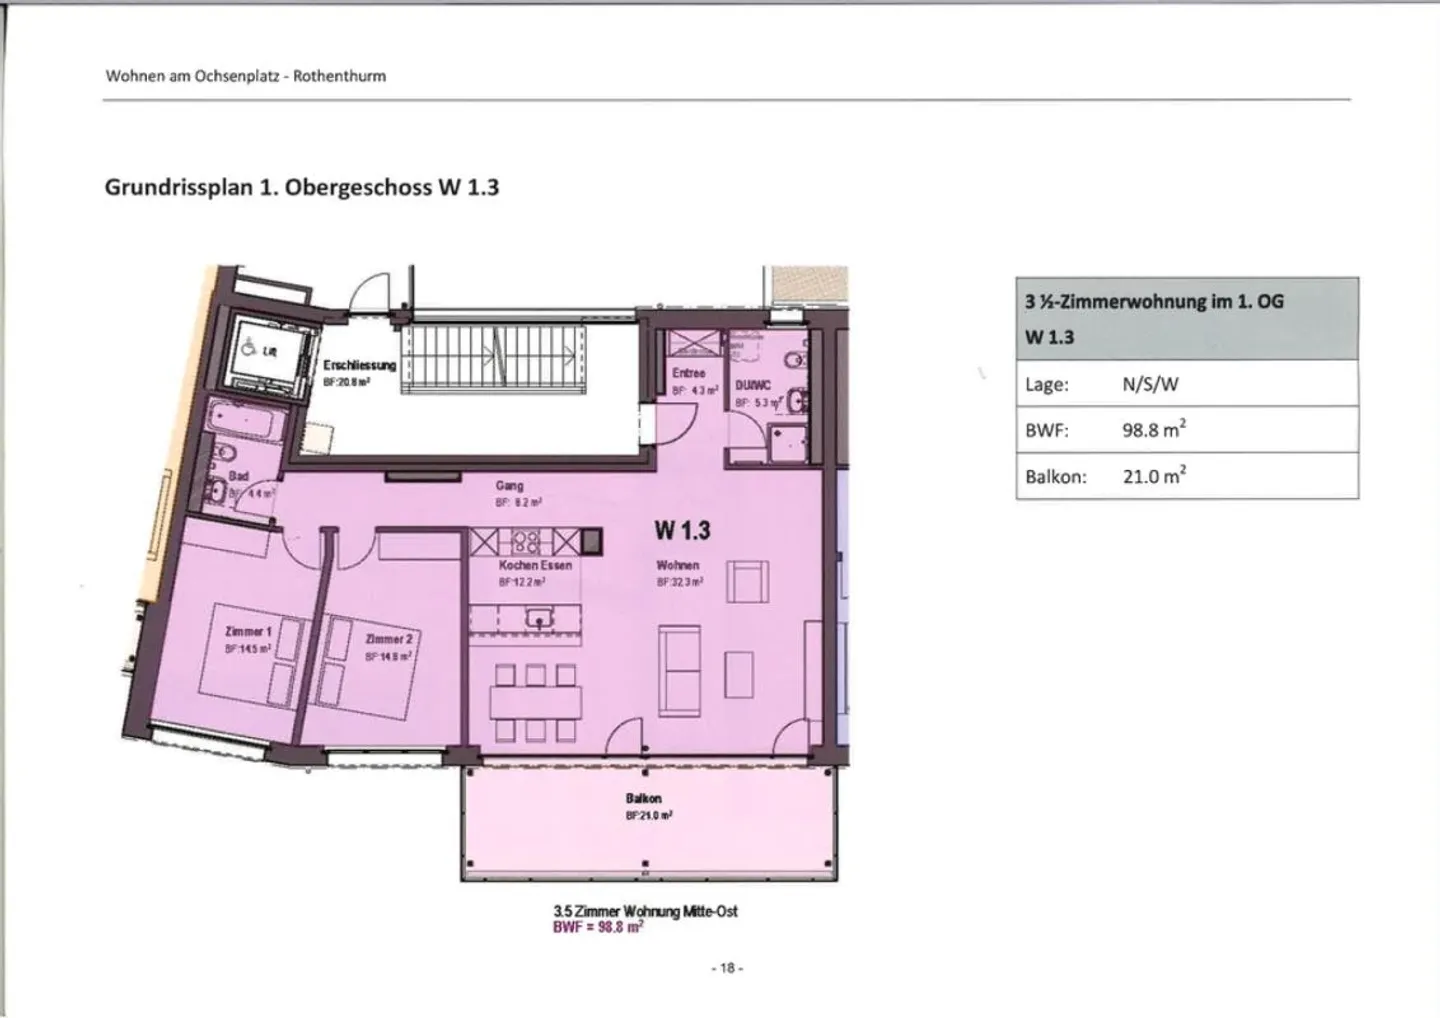Select the bathtub in the Bad room

click(245, 421)
